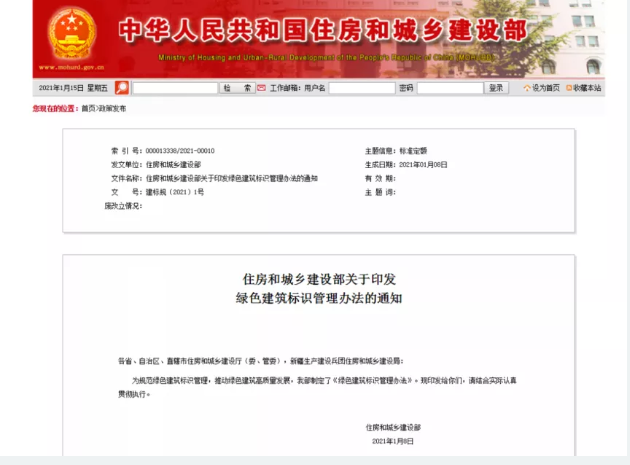630x465 pixels.
Task: Click the 废改立情况 label
Action: point(123,206)
